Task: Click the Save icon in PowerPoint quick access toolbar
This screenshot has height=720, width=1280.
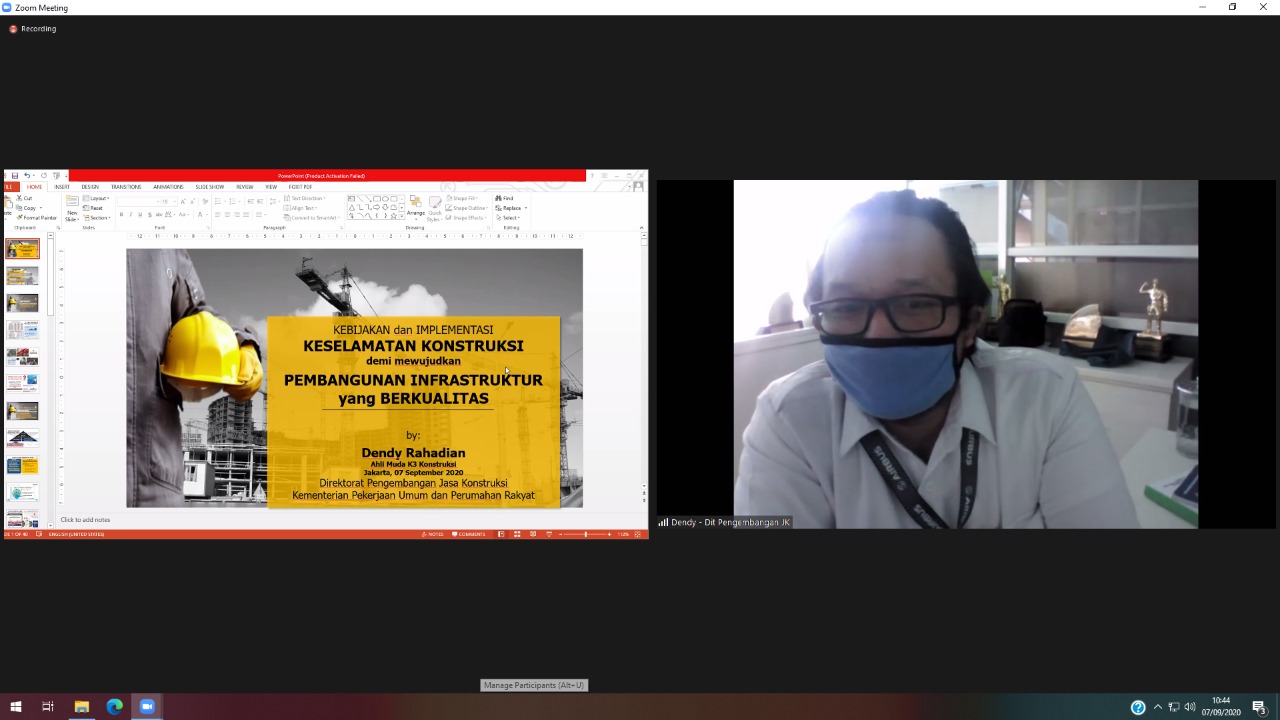Action: click(x=15, y=176)
